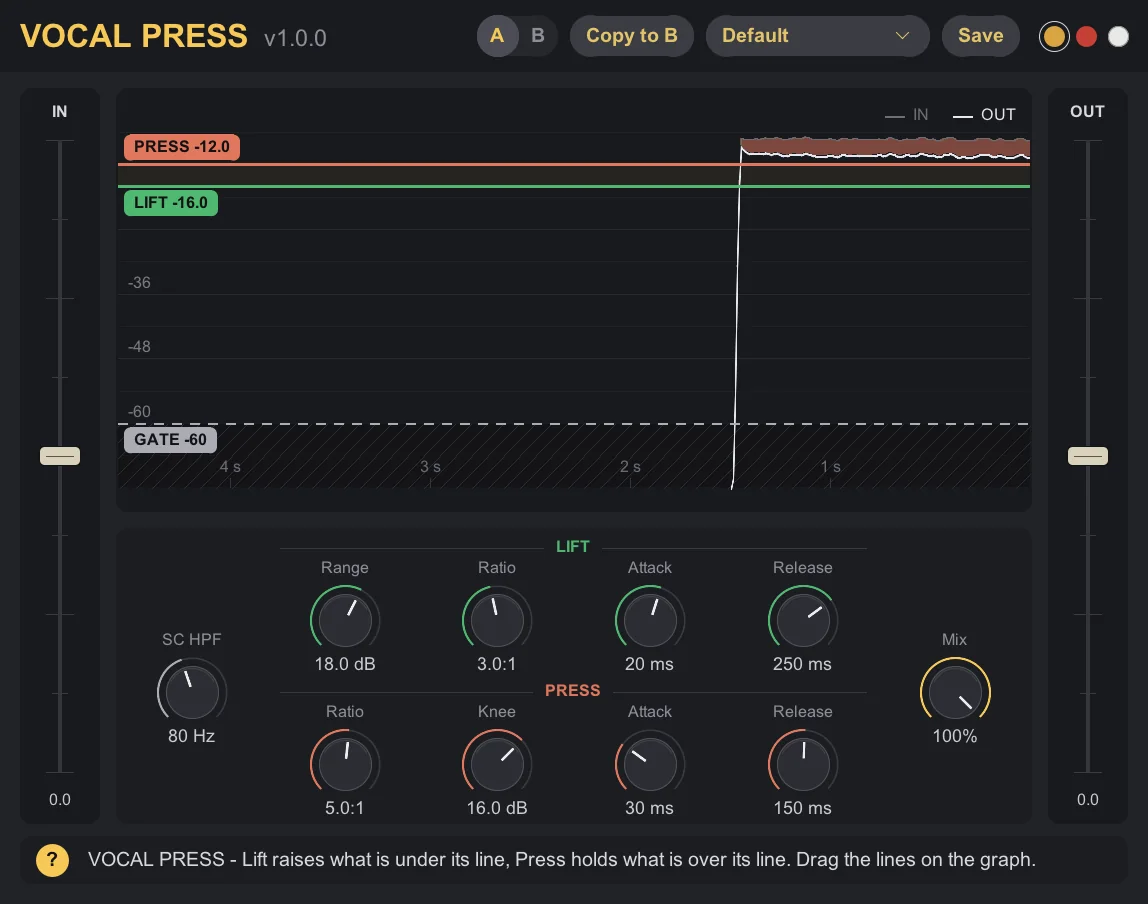Viewport: 1148px width, 904px height.
Task: Click the 16.0 dB knee value
Action: 497,808
